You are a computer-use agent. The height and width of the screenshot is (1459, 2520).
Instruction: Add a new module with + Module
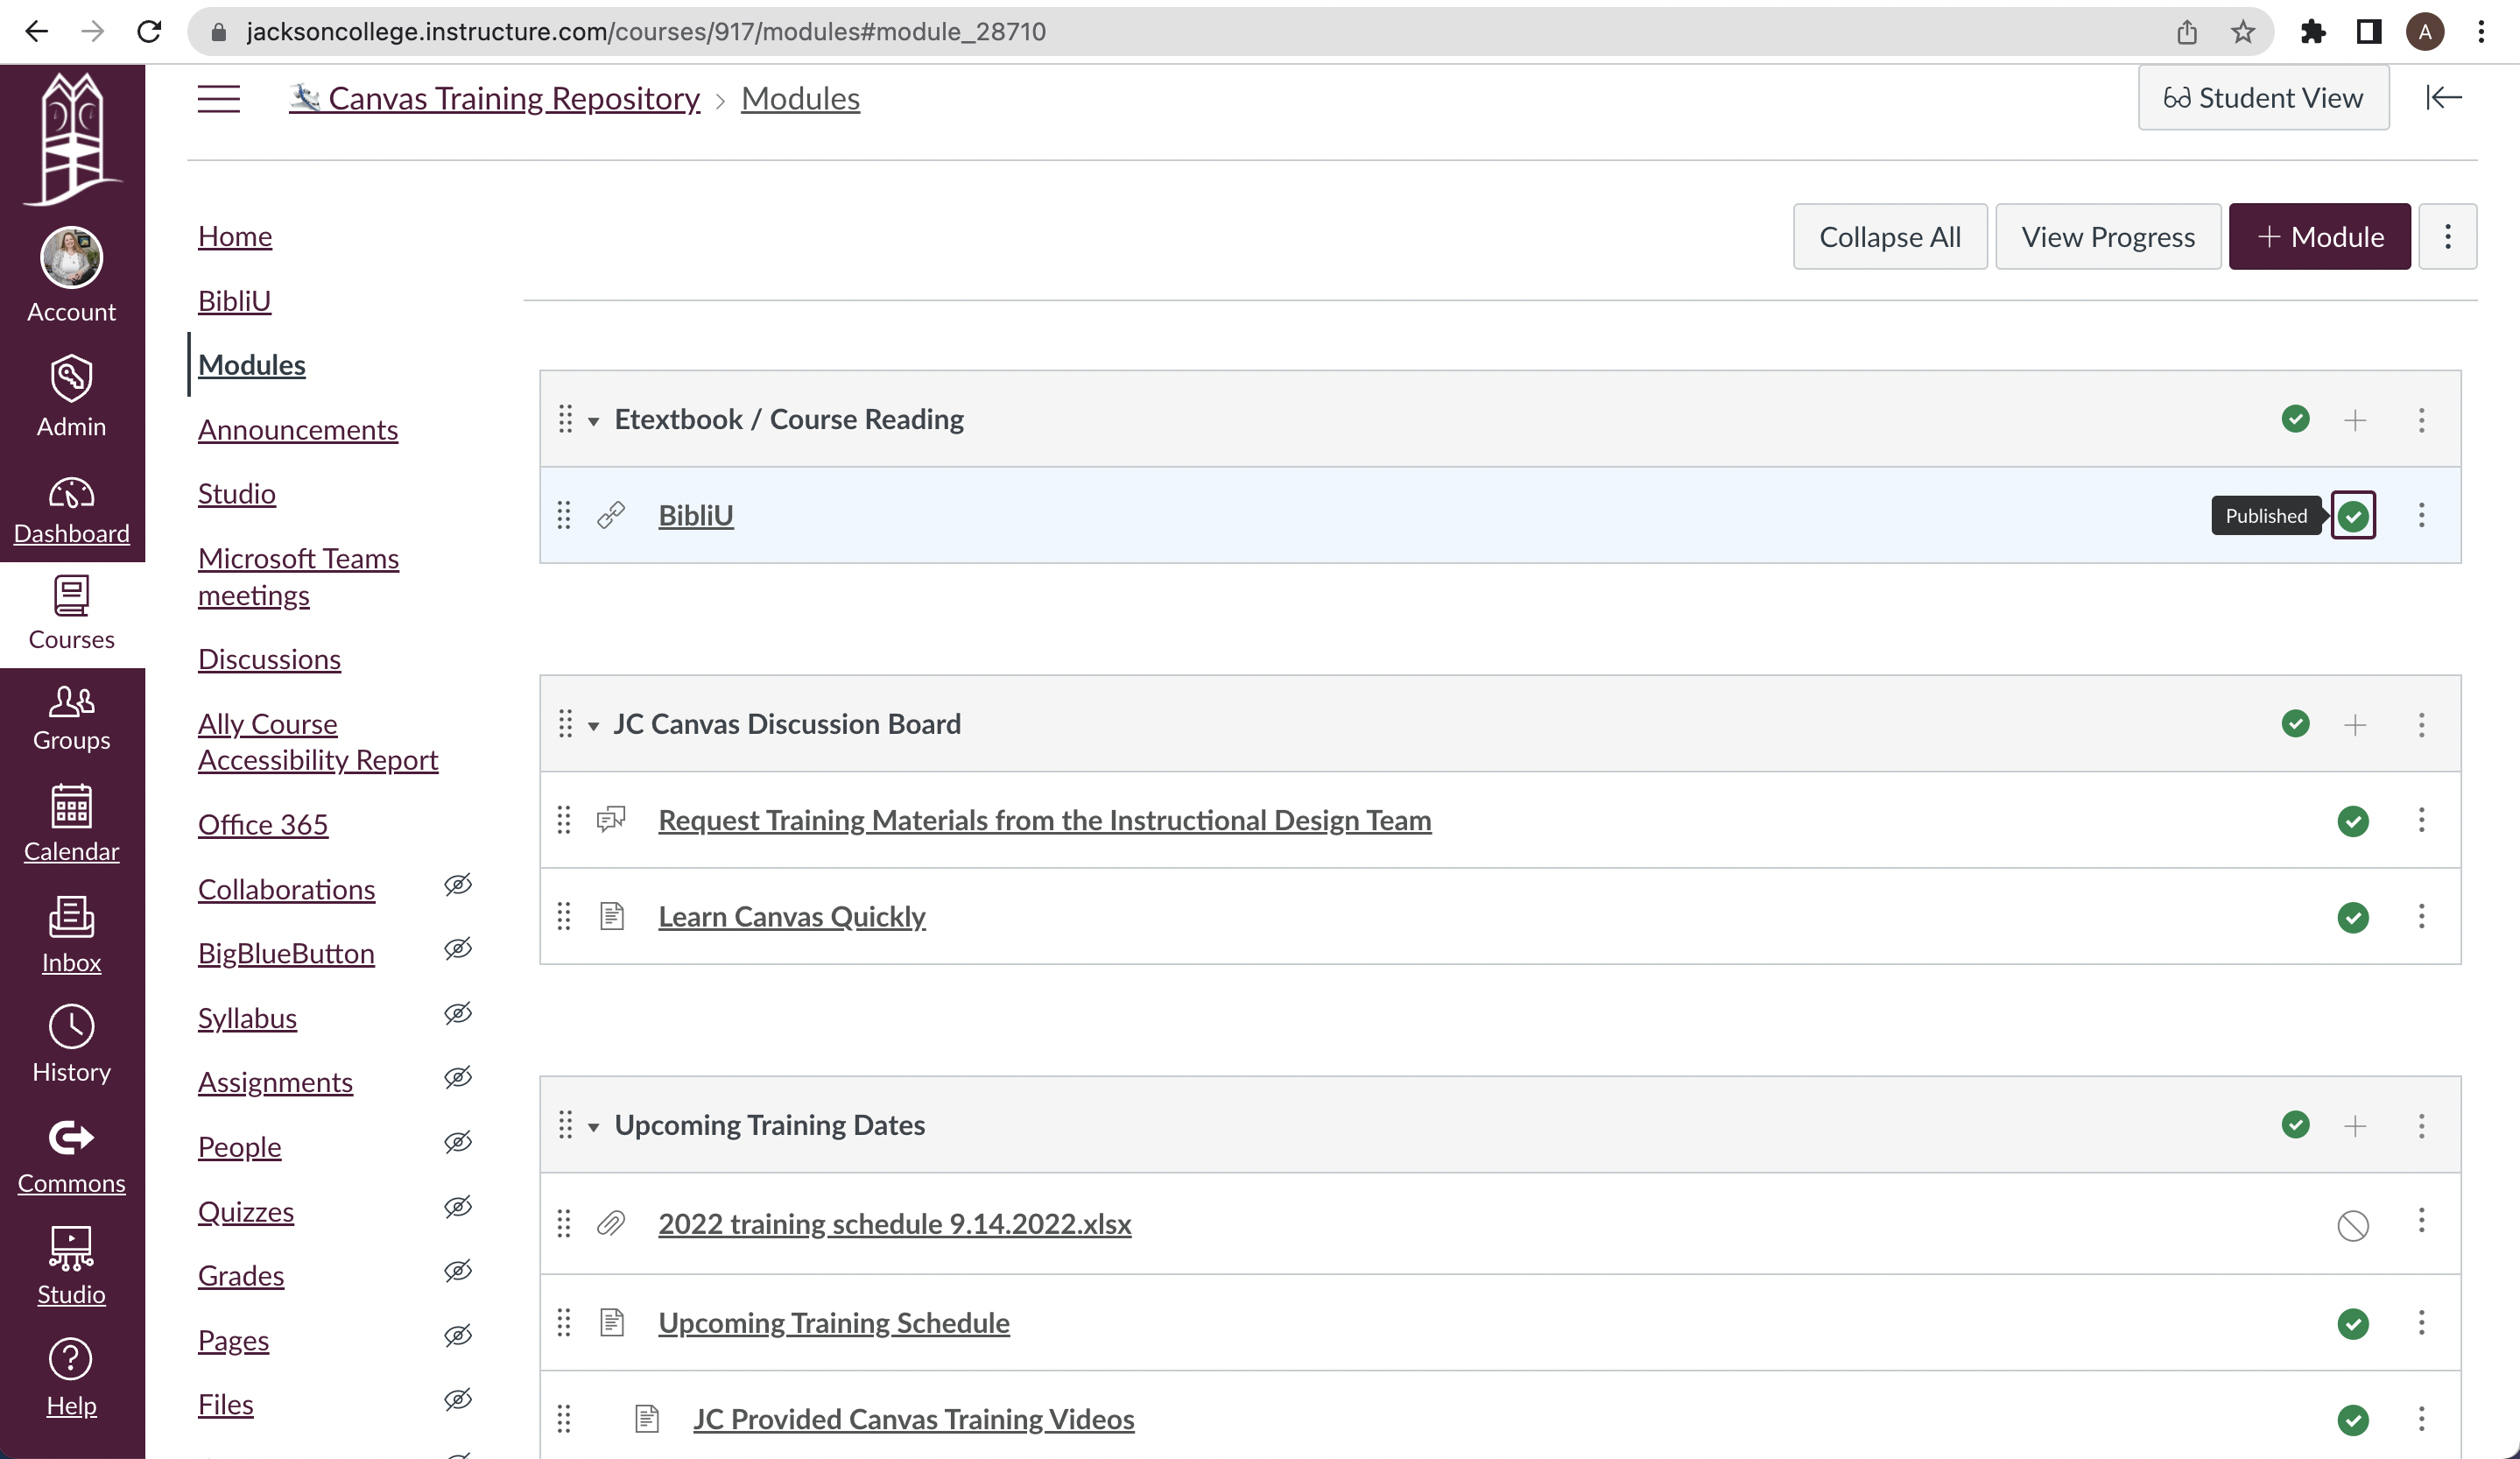point(2319,237)
